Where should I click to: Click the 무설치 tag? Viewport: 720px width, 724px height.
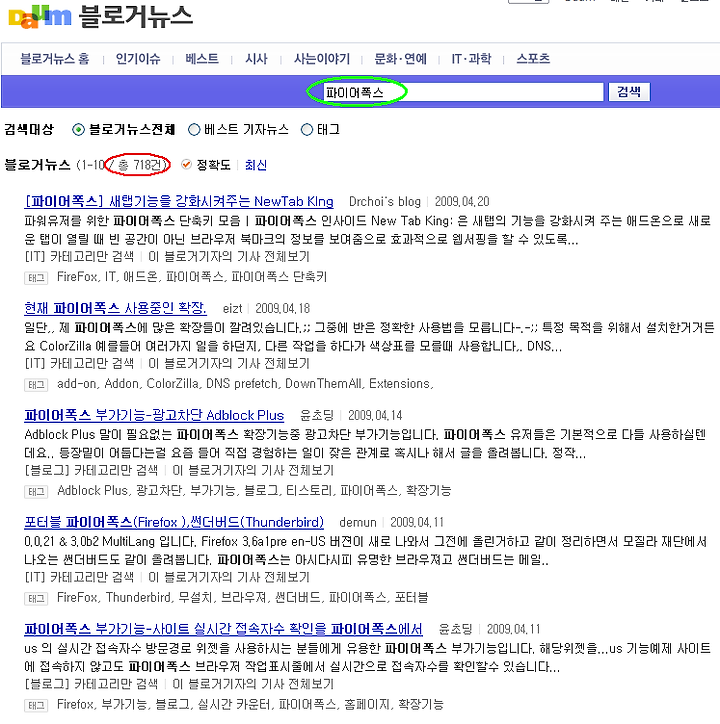click(x=195, y=597)
